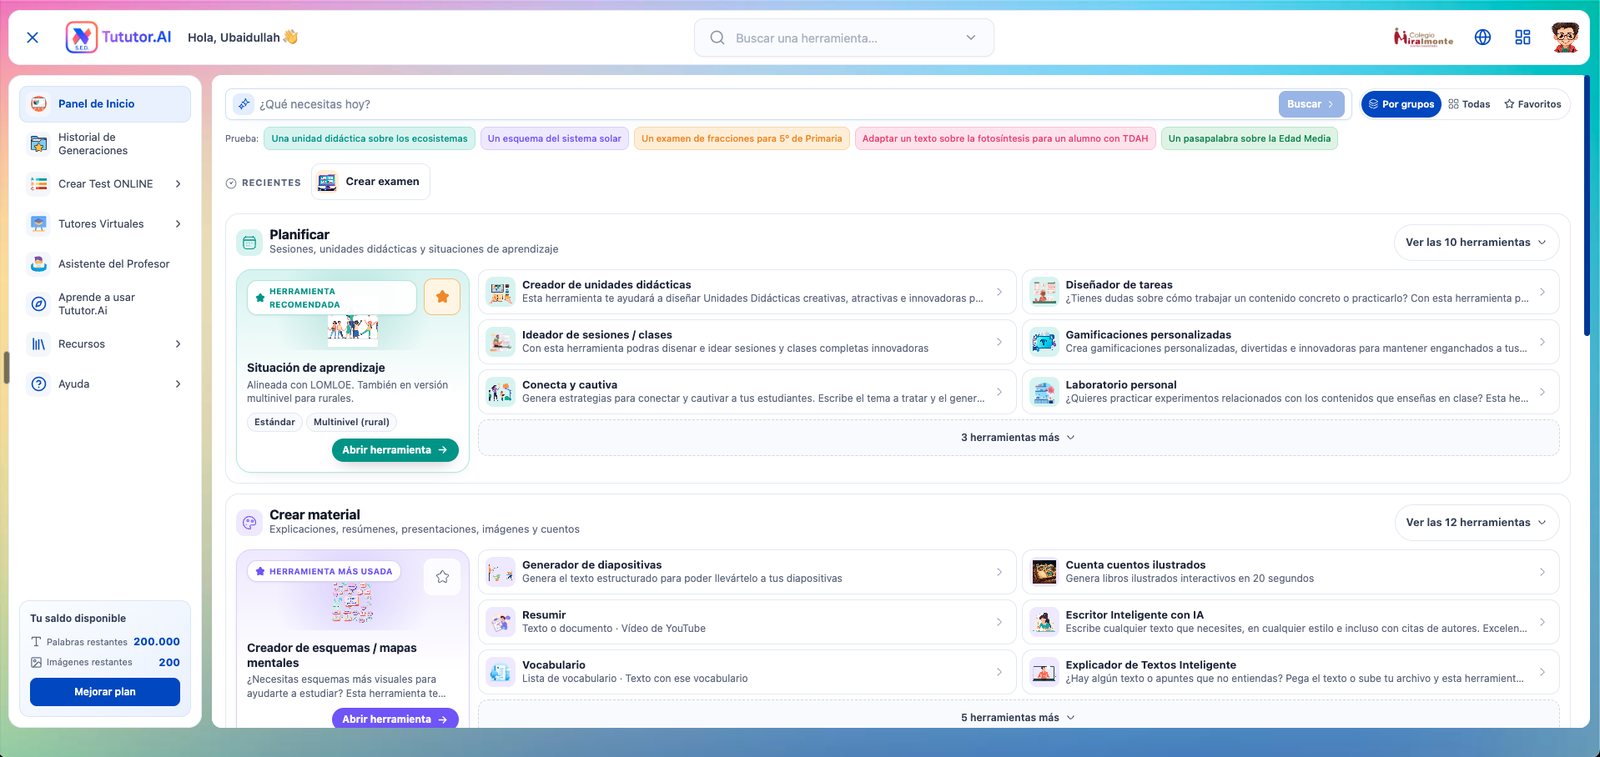Try Un pasapalabra sobre la Edad Media suggestion

click(x=1249, y=139)
